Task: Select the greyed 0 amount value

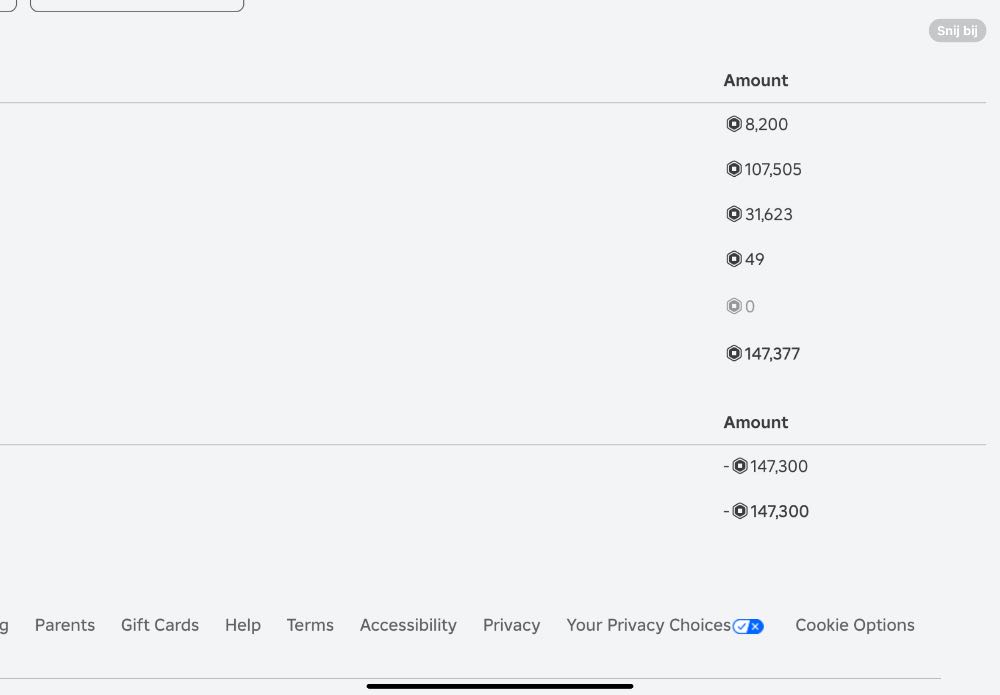Action: tap(750, 307)
